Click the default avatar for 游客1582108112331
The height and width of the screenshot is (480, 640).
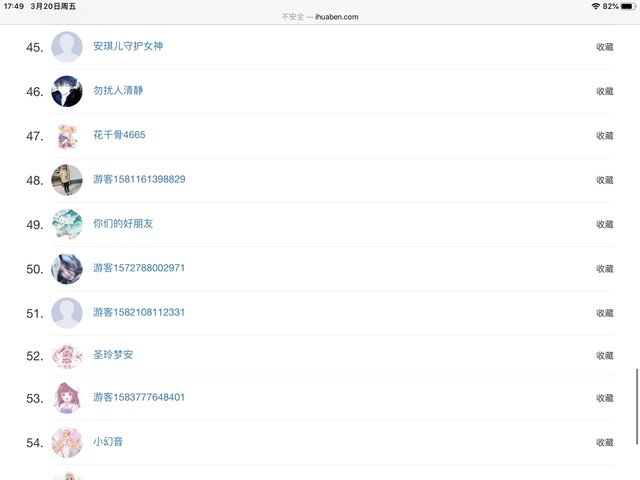(x=67, y=313)
